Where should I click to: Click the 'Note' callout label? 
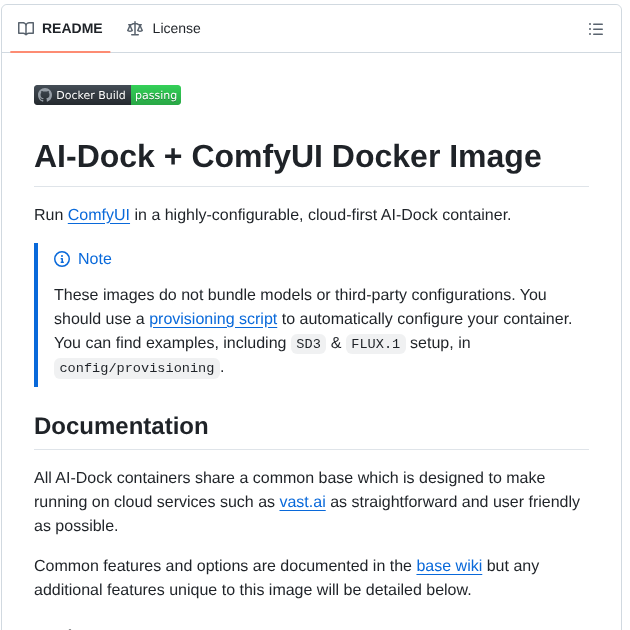(95, 259)
